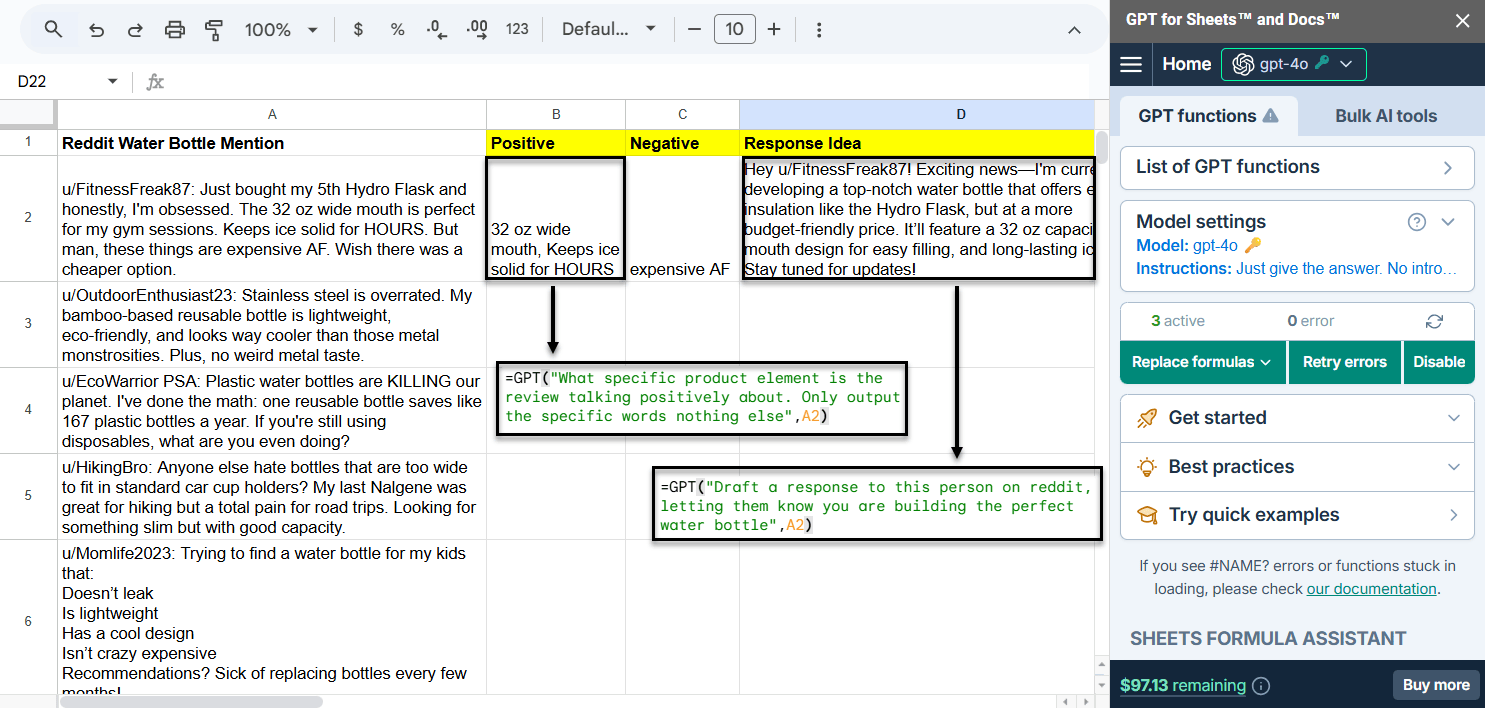This screenshot has height=708, width=1485.
Task: Redo the last action
Action: tap(135, 30)
